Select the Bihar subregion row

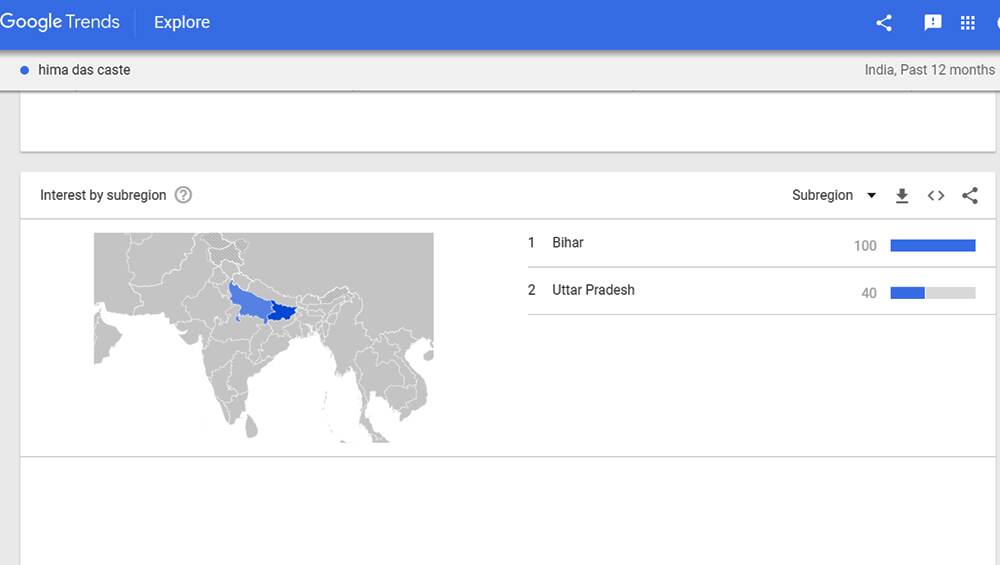pyautogui.click(x=761, y=244)
